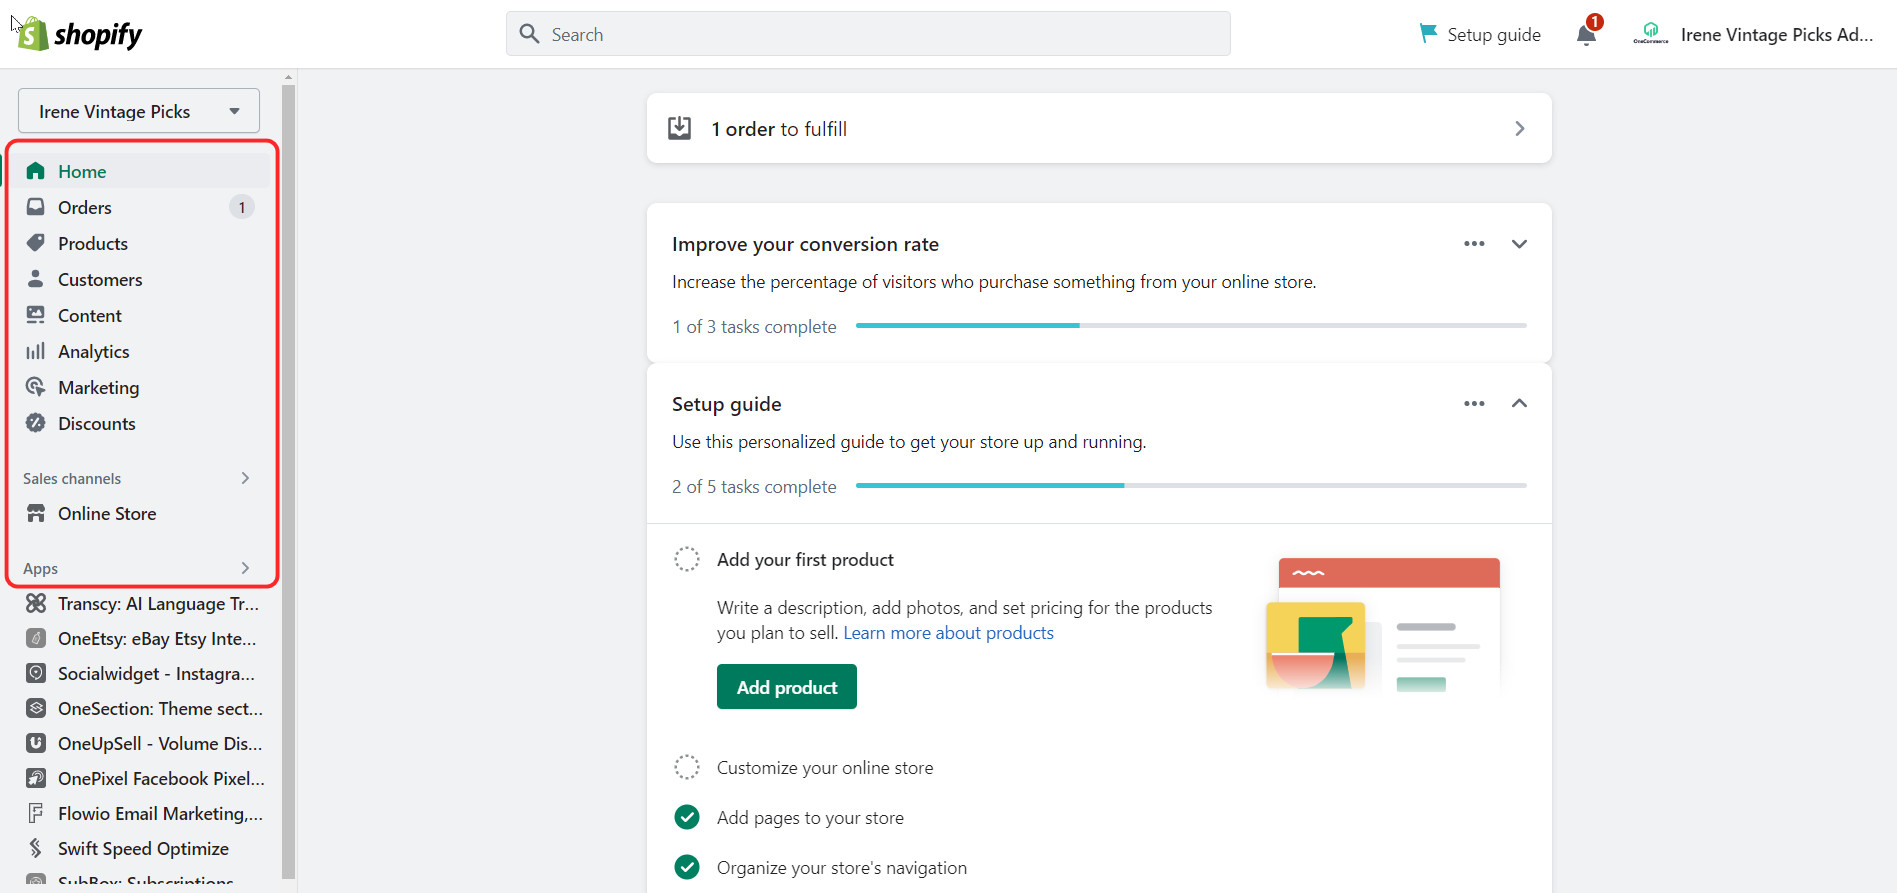Image resolution: width=1897 pixels, height=893 pixels.
Task: Select Customize your online store task circle
Action: 687,767
